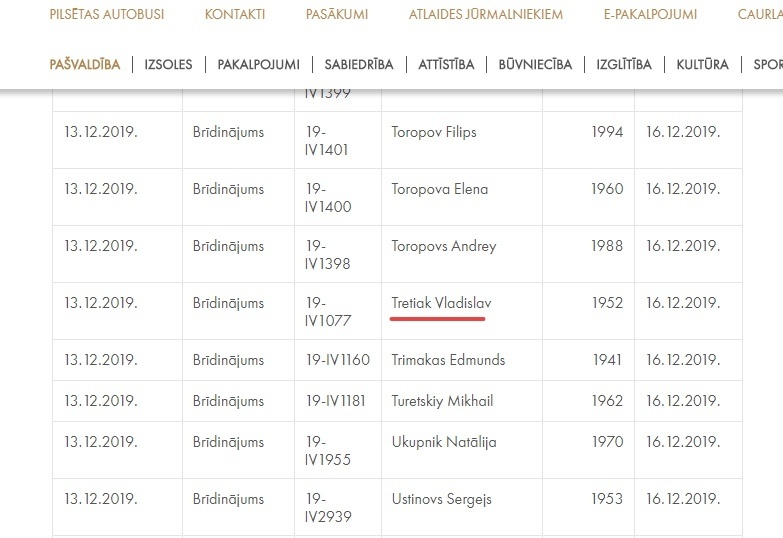Select the Izglītība menu item
Image resolution: width=783 pixels, height=538 pixels.
coord(624,64)
